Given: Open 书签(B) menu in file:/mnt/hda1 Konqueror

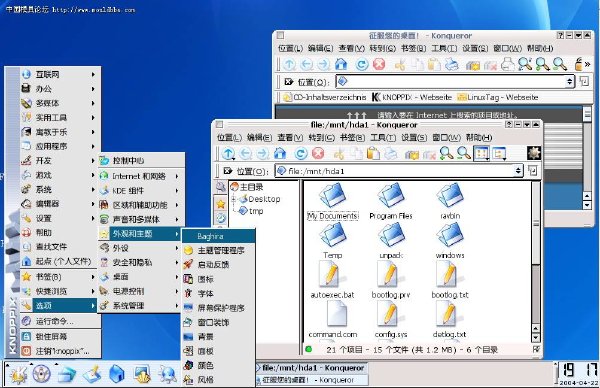Looking at the screenshot, I should [352, 137].
